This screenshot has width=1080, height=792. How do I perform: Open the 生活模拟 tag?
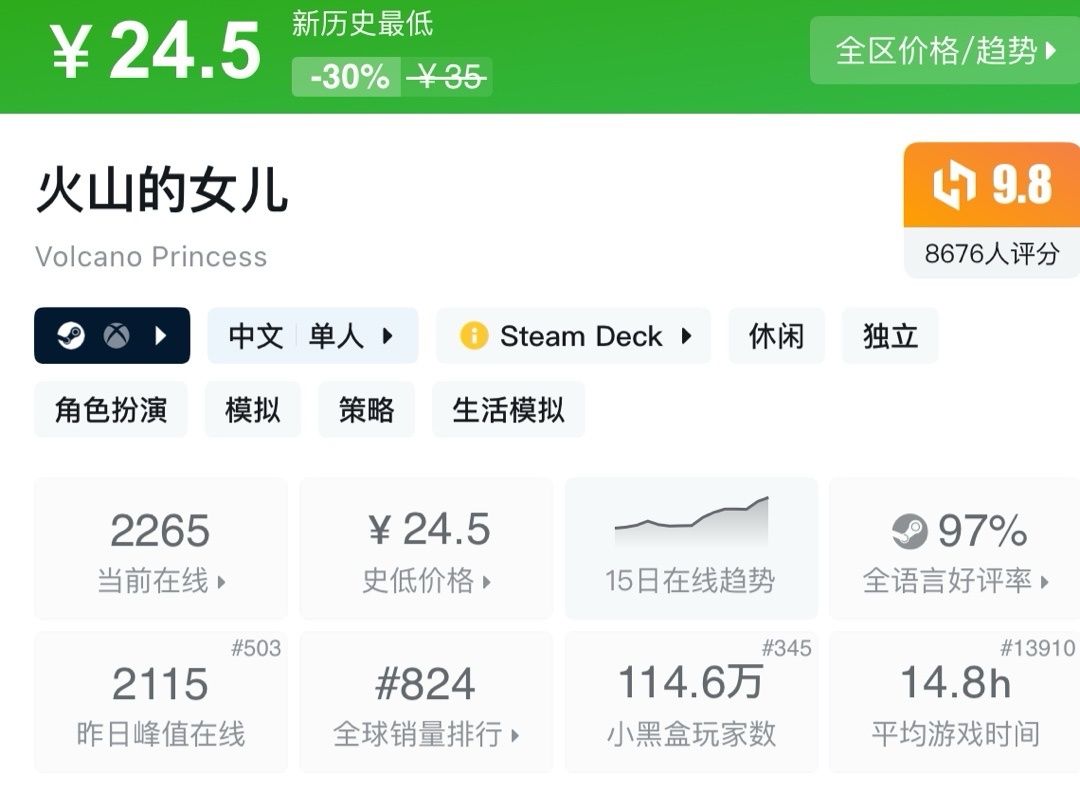(x=508, y=410)
